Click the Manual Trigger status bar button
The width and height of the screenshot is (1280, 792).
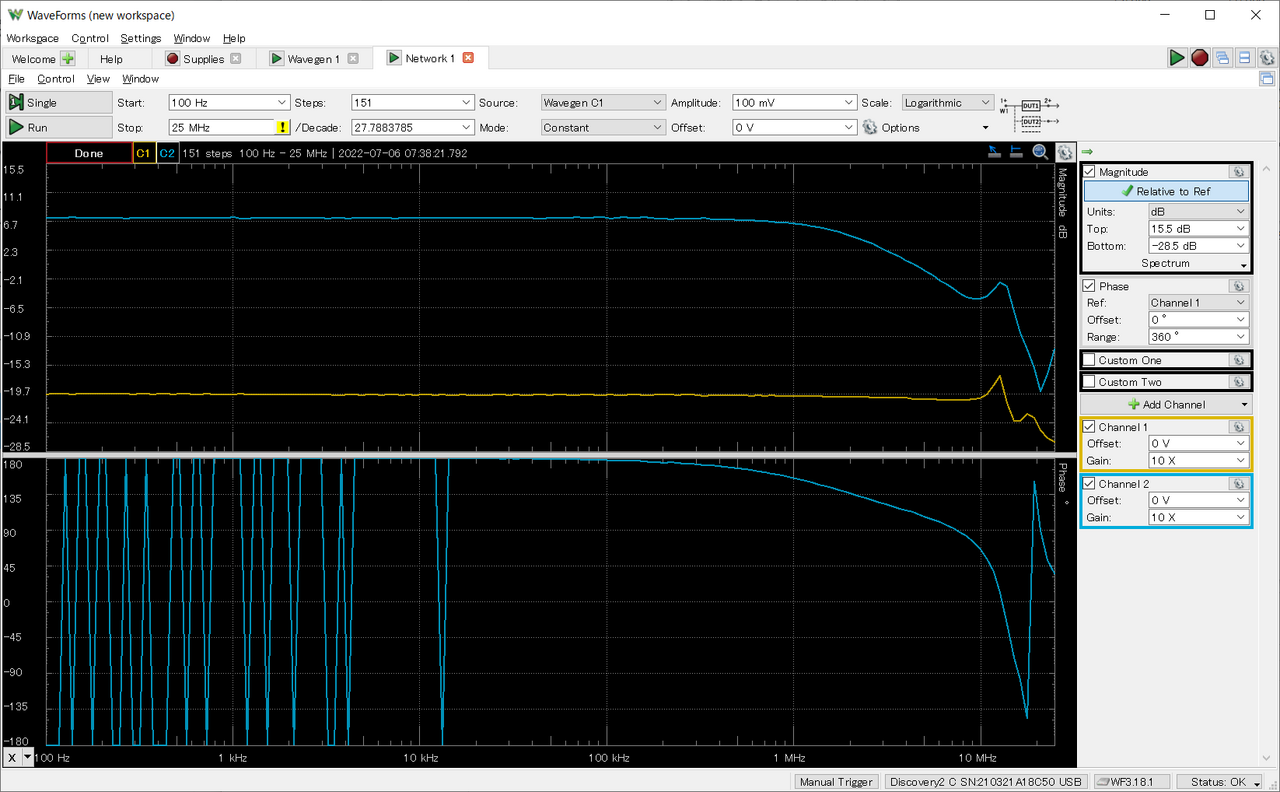[836, 782]
